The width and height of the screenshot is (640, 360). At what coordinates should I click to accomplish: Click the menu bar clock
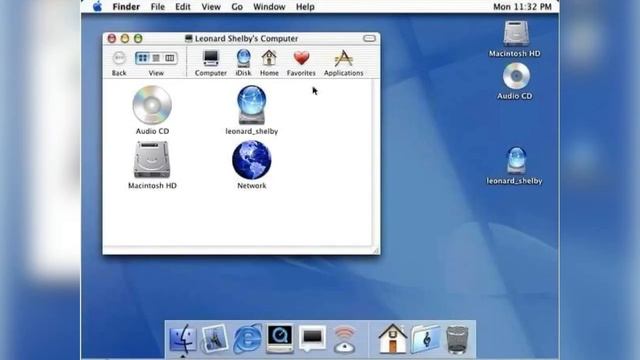coord(522,7)
